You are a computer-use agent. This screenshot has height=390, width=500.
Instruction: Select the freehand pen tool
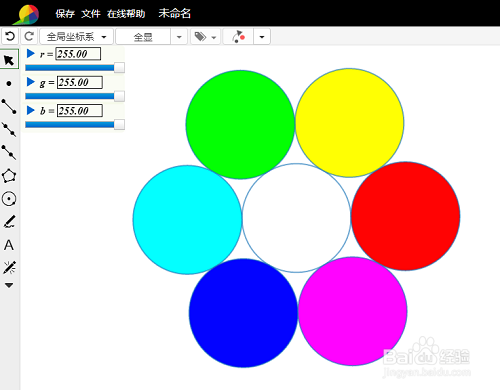[x=9, y=222]
